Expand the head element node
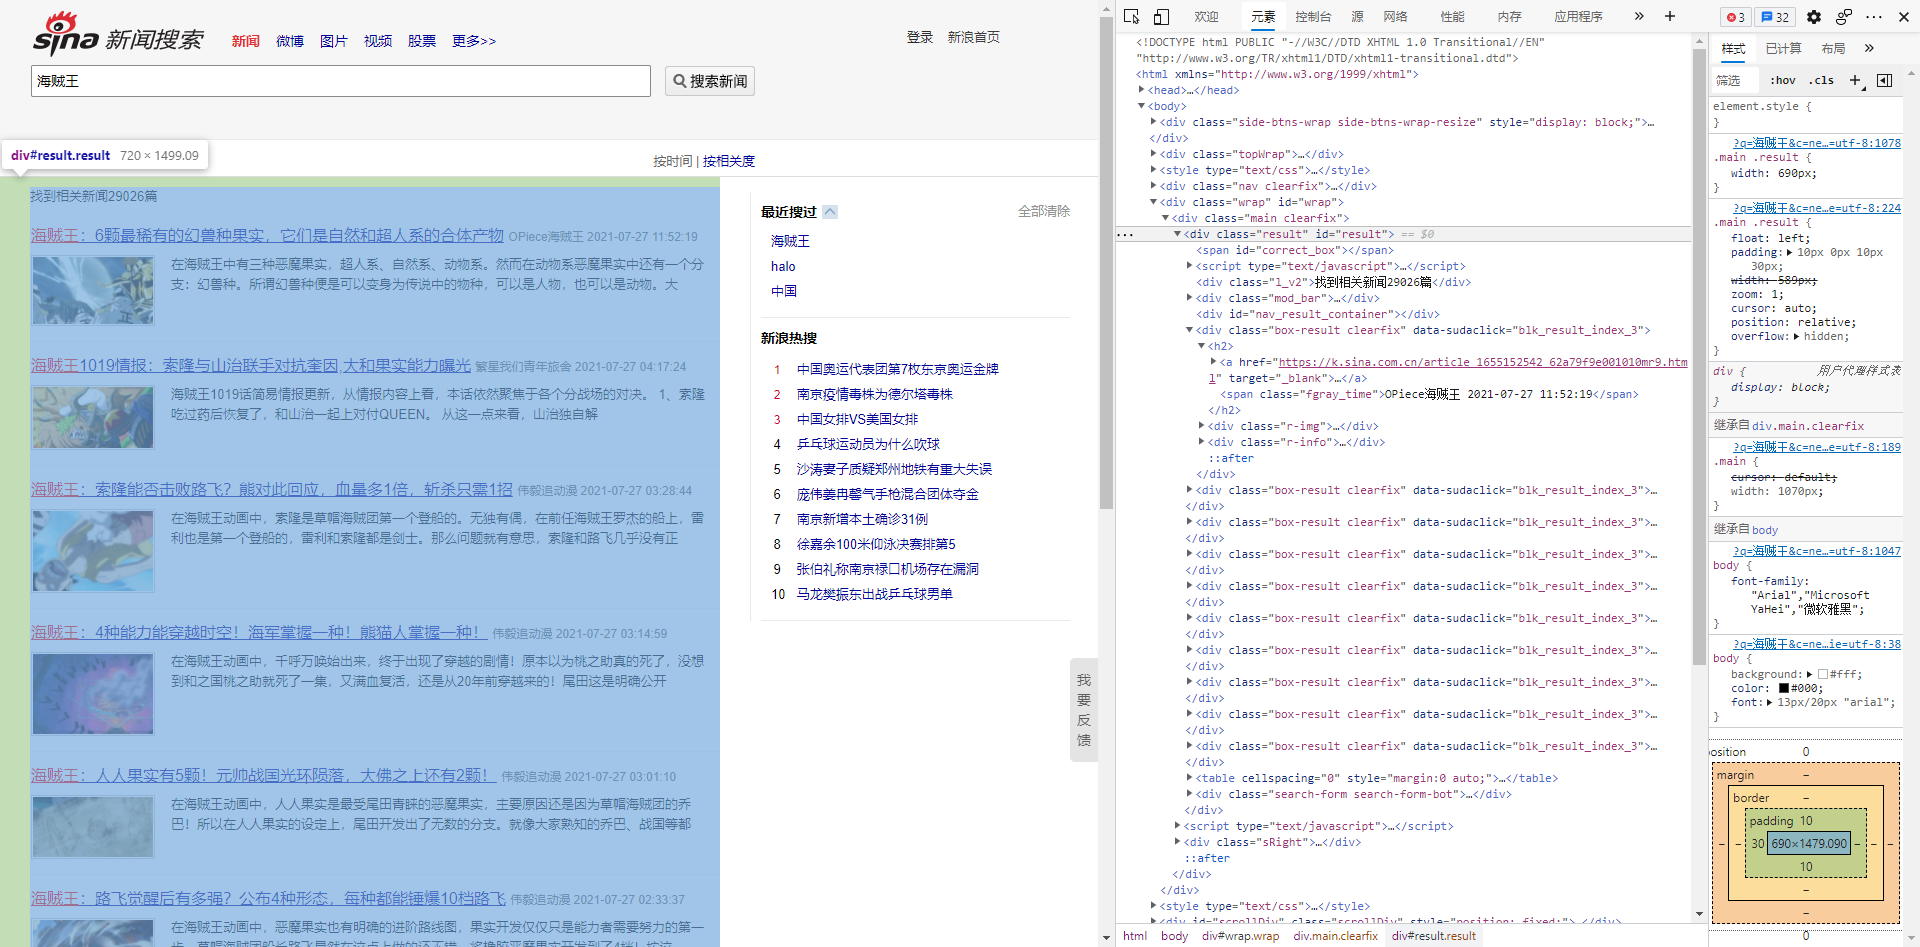Image resolution: width=1920 pixels, height=947 pixels. pos(1141,90)
